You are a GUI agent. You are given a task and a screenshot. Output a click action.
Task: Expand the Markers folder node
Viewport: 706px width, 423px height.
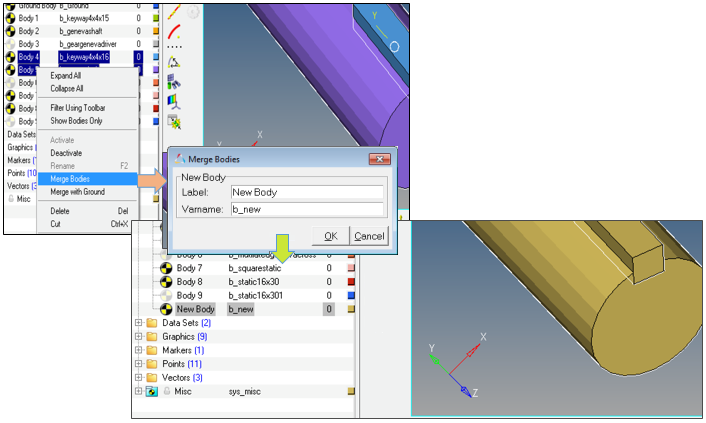pos(139,350)
